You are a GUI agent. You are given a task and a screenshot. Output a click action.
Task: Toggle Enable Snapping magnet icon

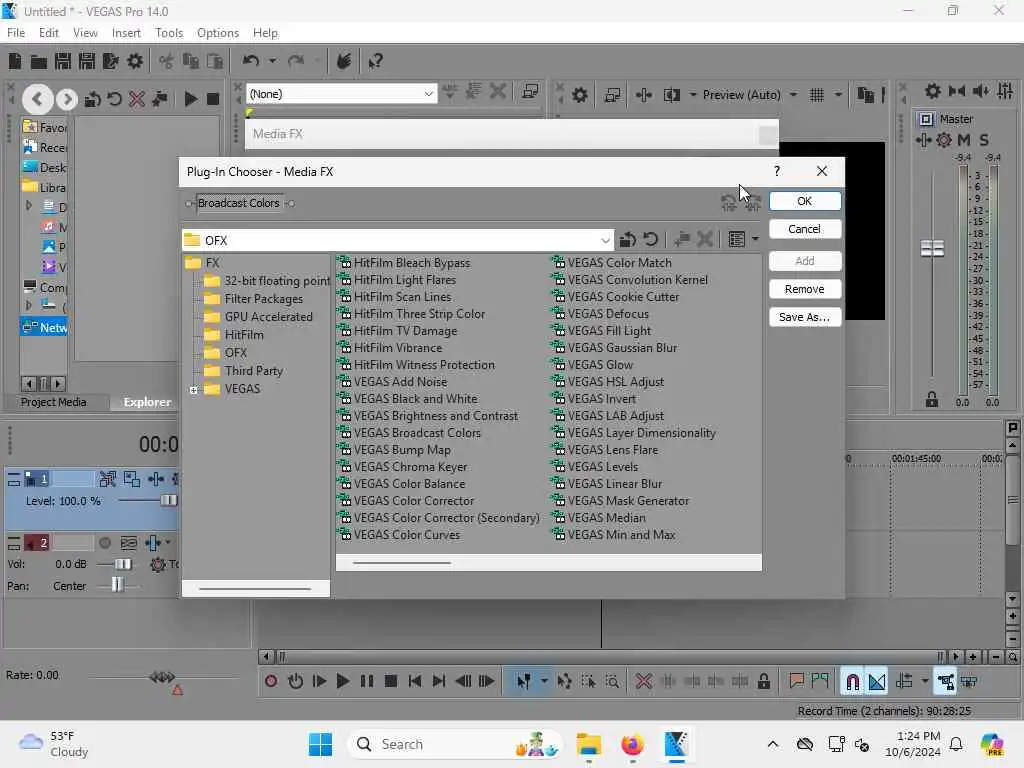click(x=852, y=682)
